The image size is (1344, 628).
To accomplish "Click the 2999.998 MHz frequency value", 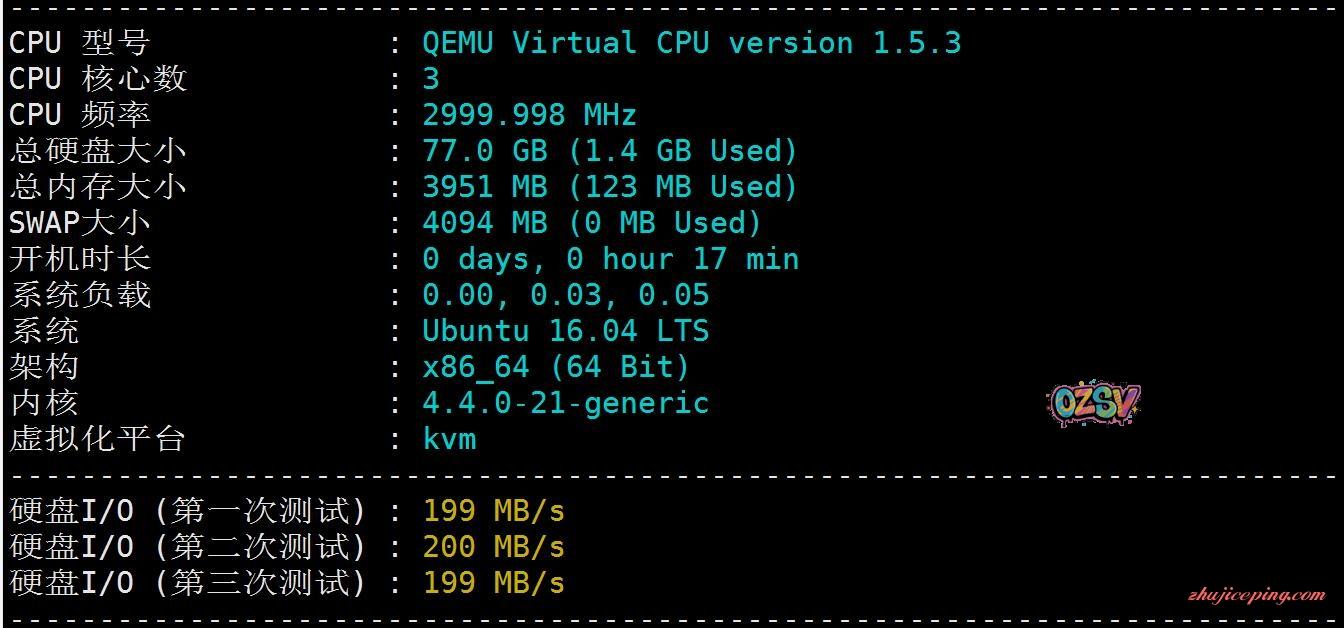I will (529, 115).
